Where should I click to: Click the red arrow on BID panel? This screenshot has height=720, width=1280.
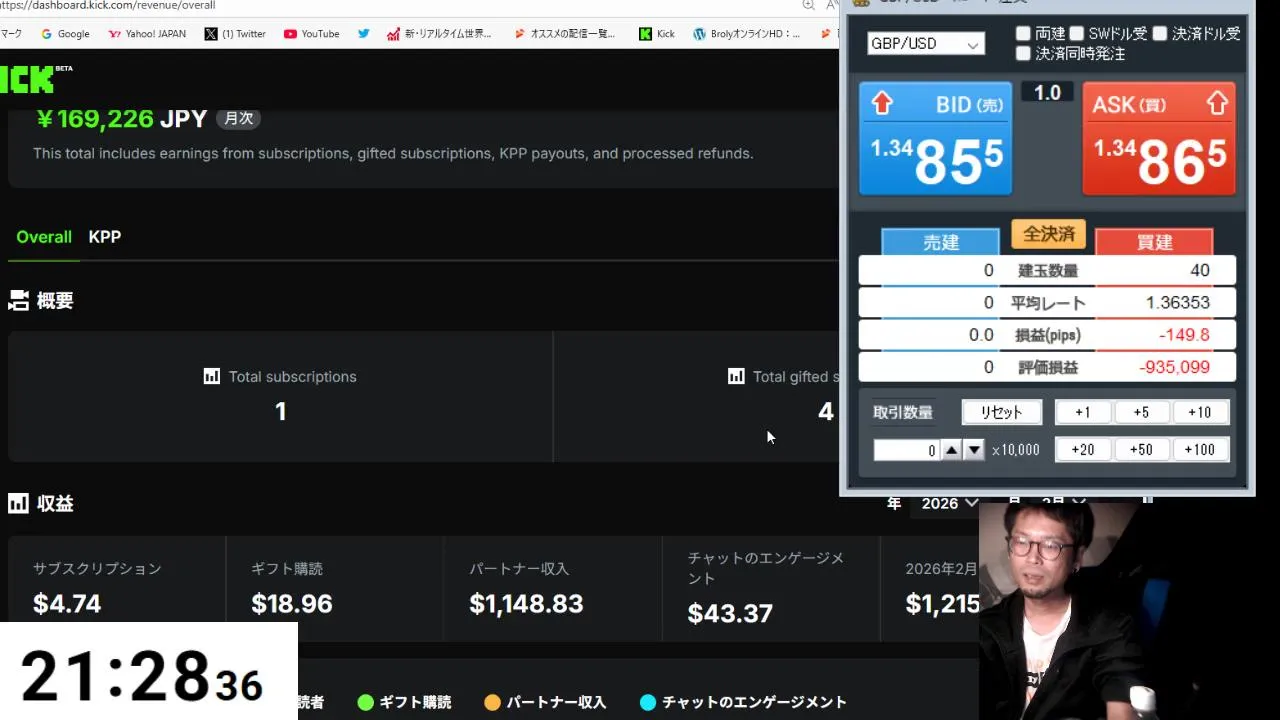tap(882, 103)
